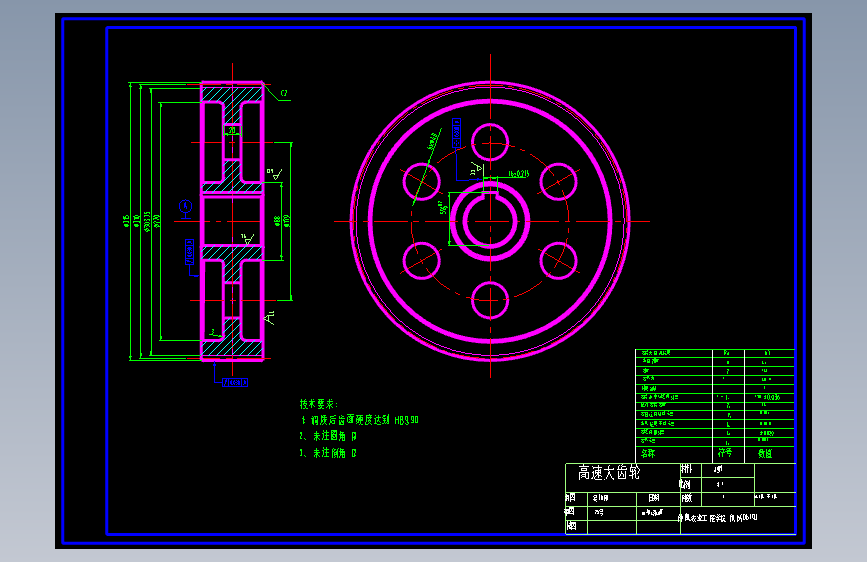Select the leftmost outer diameter dimension text
The width and height of the screenshot is (867, 562).
(127, 221)
